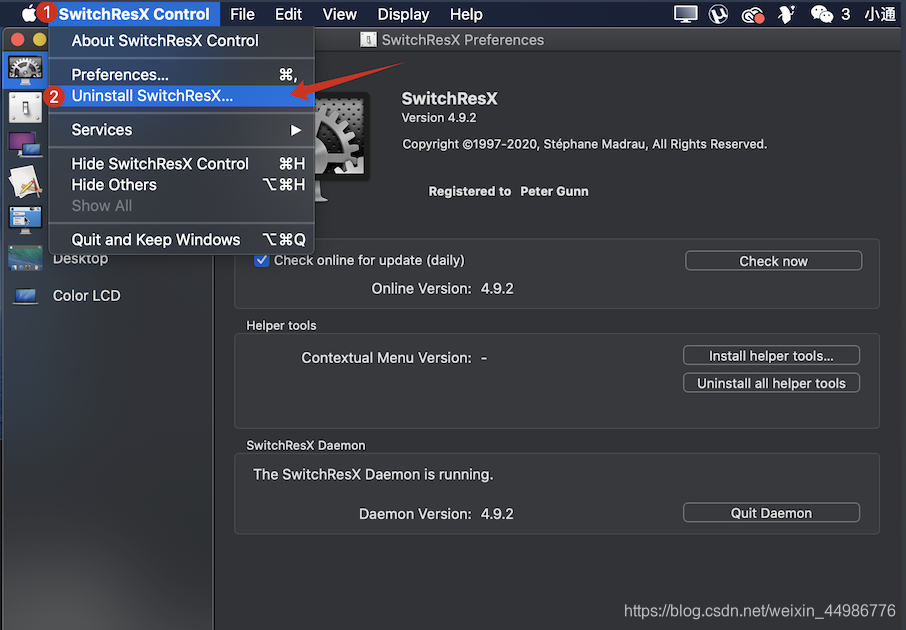The width and height of the screenshot is (906, 630).
Task: Click the Daemon Version: 4.9.2 text
Action: point(436,514)
